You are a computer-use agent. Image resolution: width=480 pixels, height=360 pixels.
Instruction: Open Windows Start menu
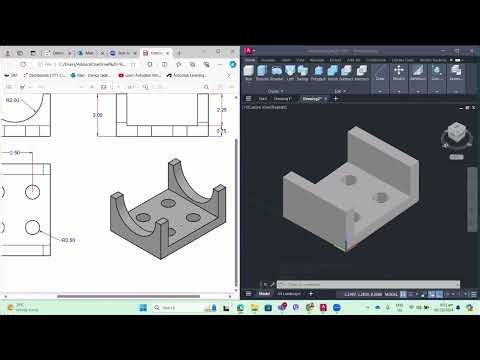(143, 307)
